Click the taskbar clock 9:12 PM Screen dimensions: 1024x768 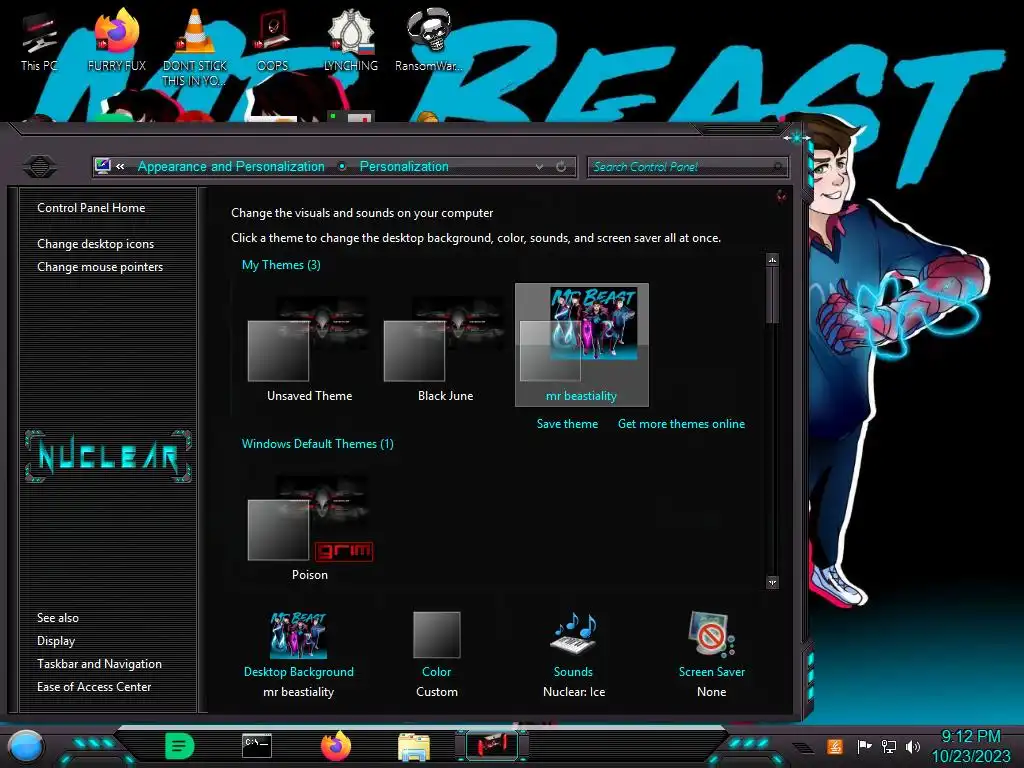pyautogui.click(x=970, y=737)
